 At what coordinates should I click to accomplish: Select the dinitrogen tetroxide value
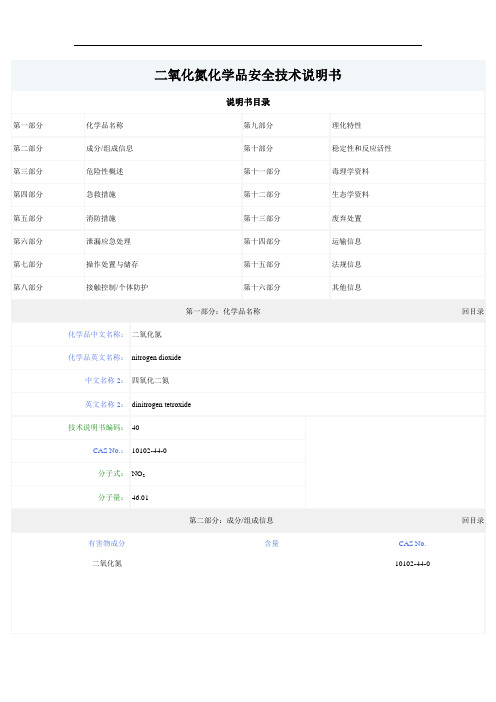(x=161, y=404)
